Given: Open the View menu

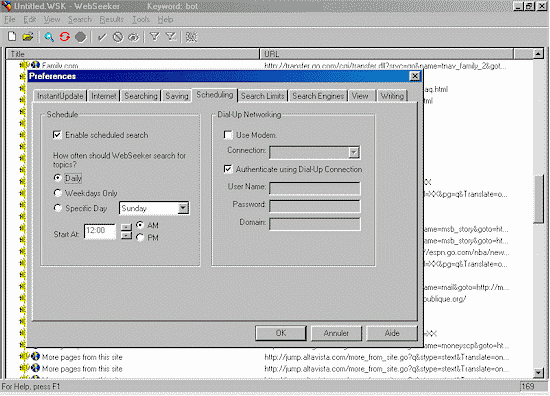Looking at the screenshot, I should pyautogui.click(x=52, y=20).
